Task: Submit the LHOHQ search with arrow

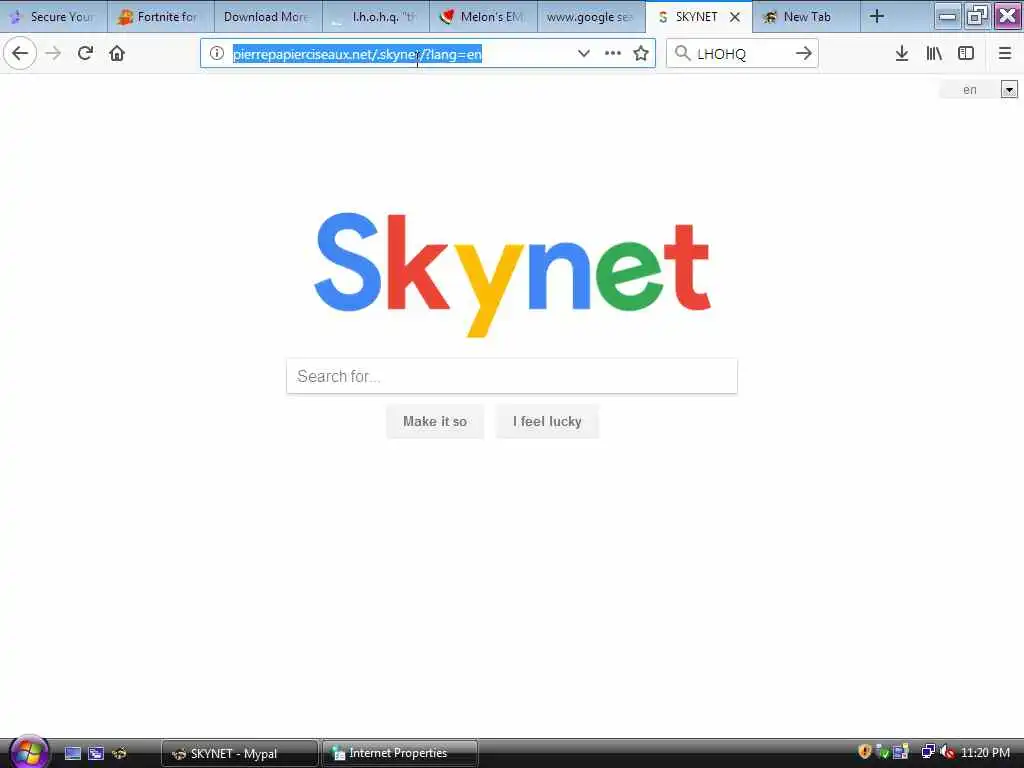Action: click(x=804, y=54)
